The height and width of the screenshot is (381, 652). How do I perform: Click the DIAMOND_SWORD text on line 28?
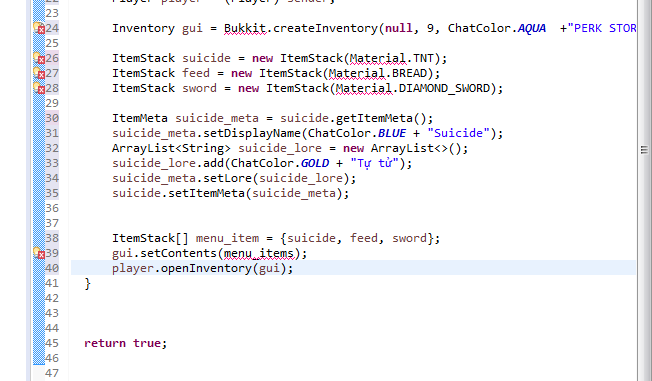click(x=444, y=88)
